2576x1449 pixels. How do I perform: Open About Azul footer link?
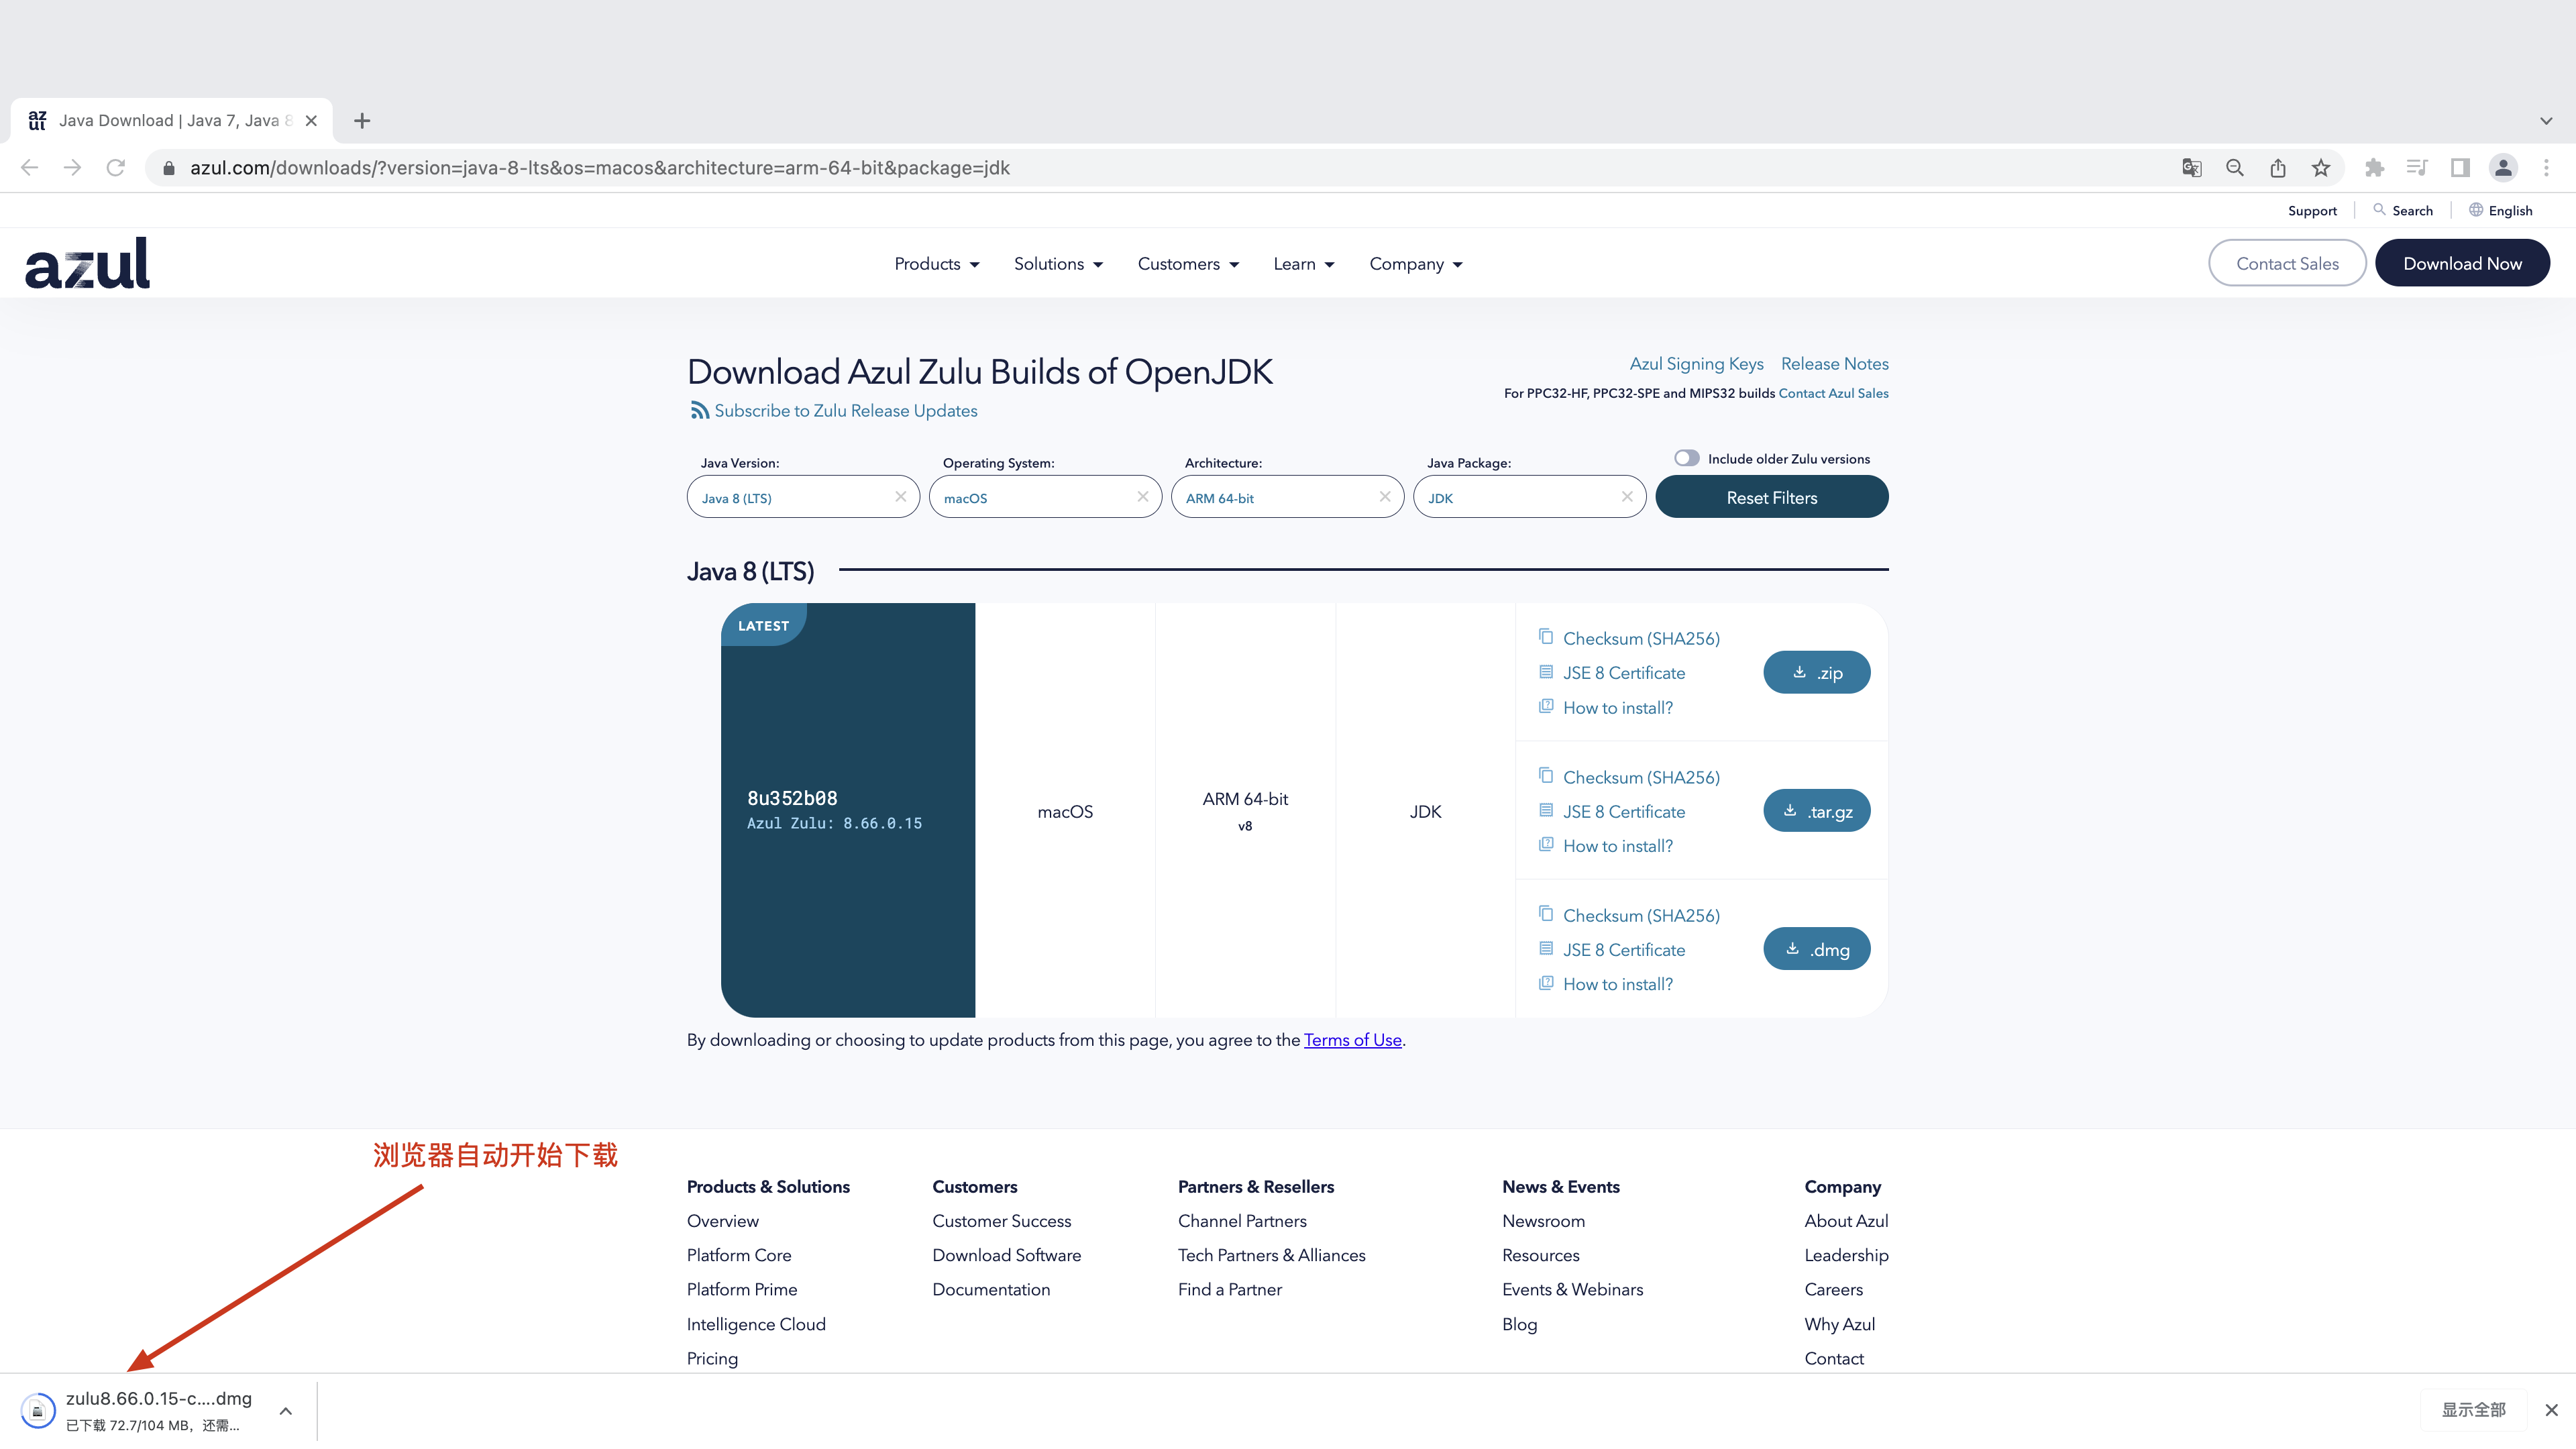point(1846,1221)
